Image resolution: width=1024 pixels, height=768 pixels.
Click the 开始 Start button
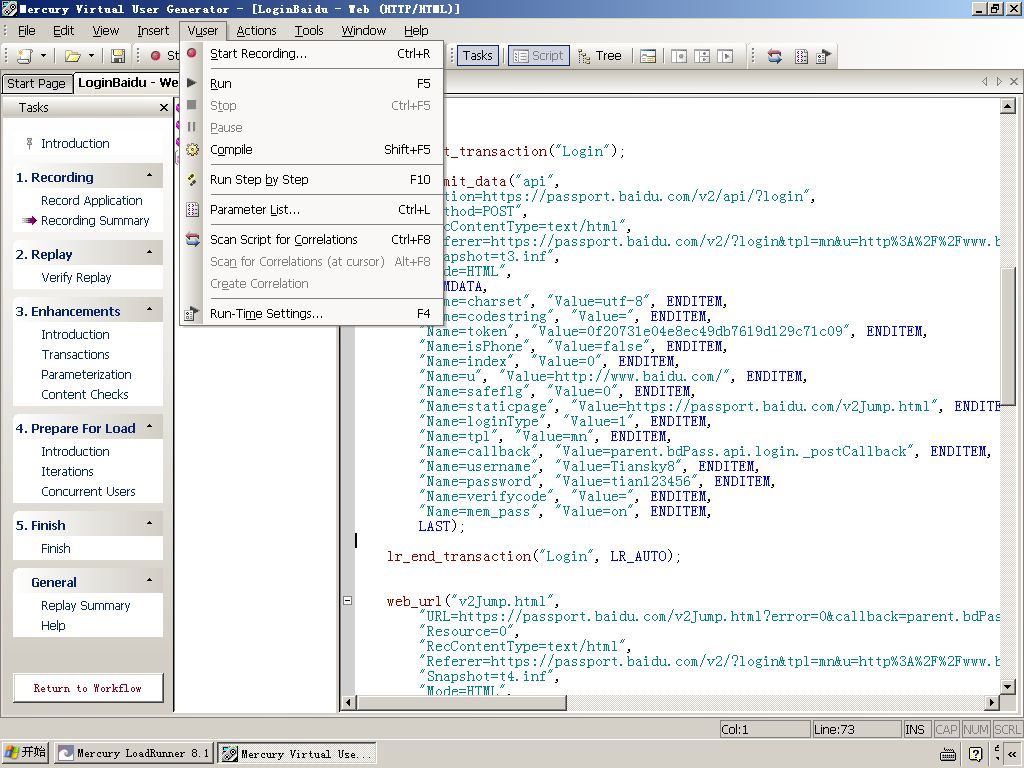coord(25,753)
